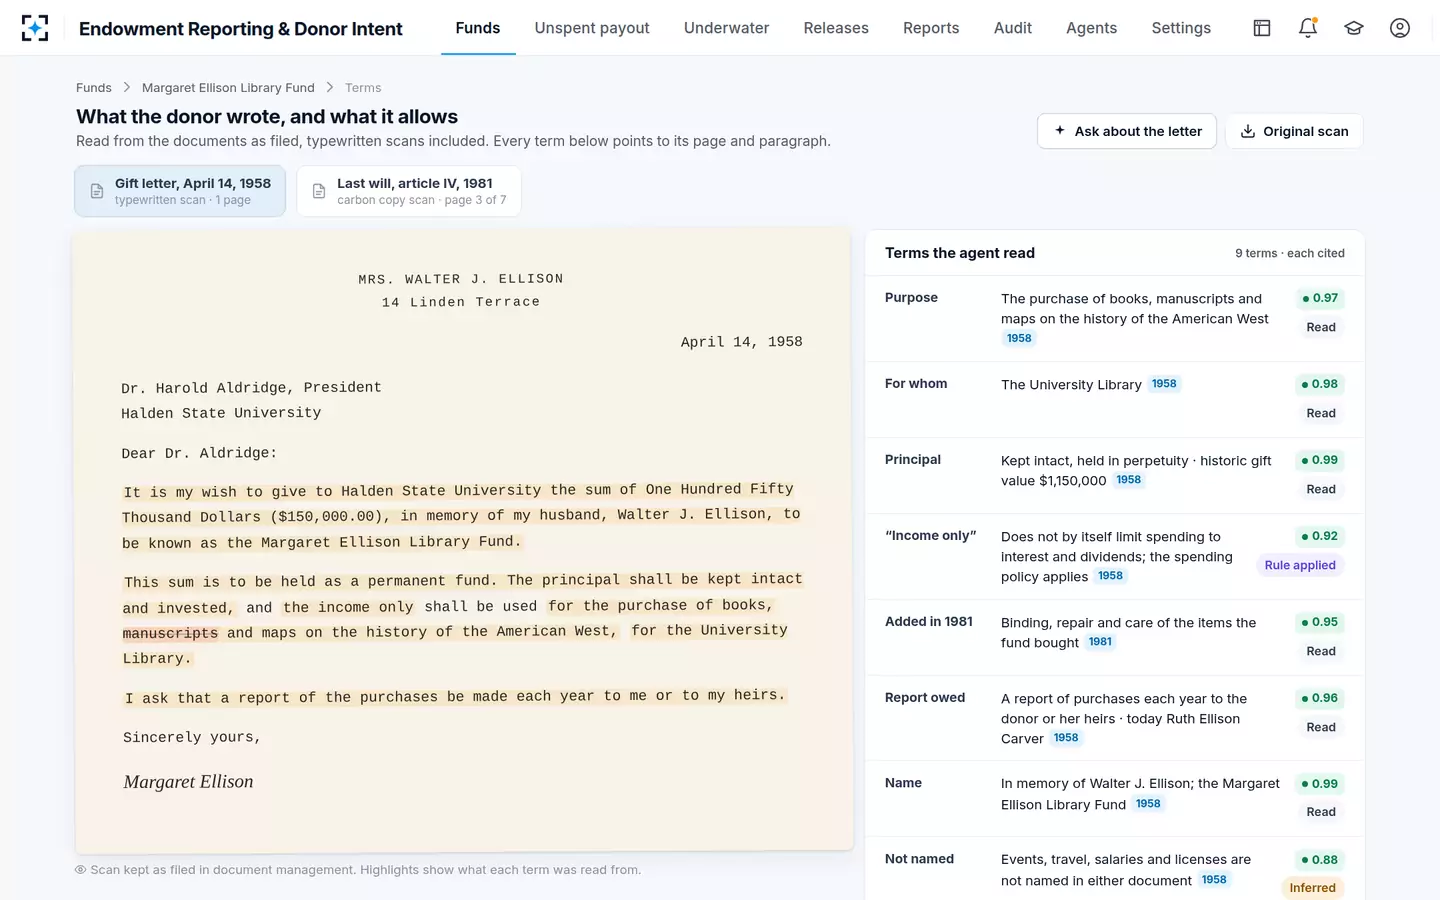
Task: Click the Funds breadcrumb link
Action: 94,88
